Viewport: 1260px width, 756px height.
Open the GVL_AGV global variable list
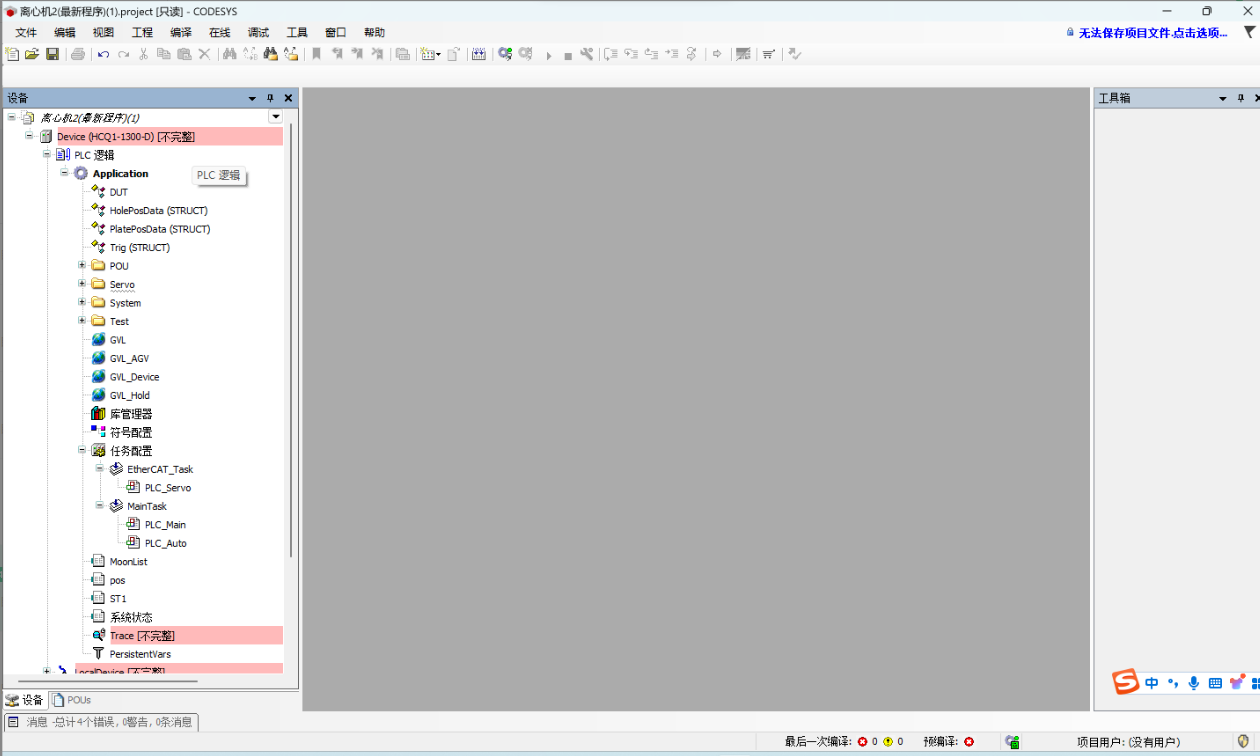click(129, 359)
